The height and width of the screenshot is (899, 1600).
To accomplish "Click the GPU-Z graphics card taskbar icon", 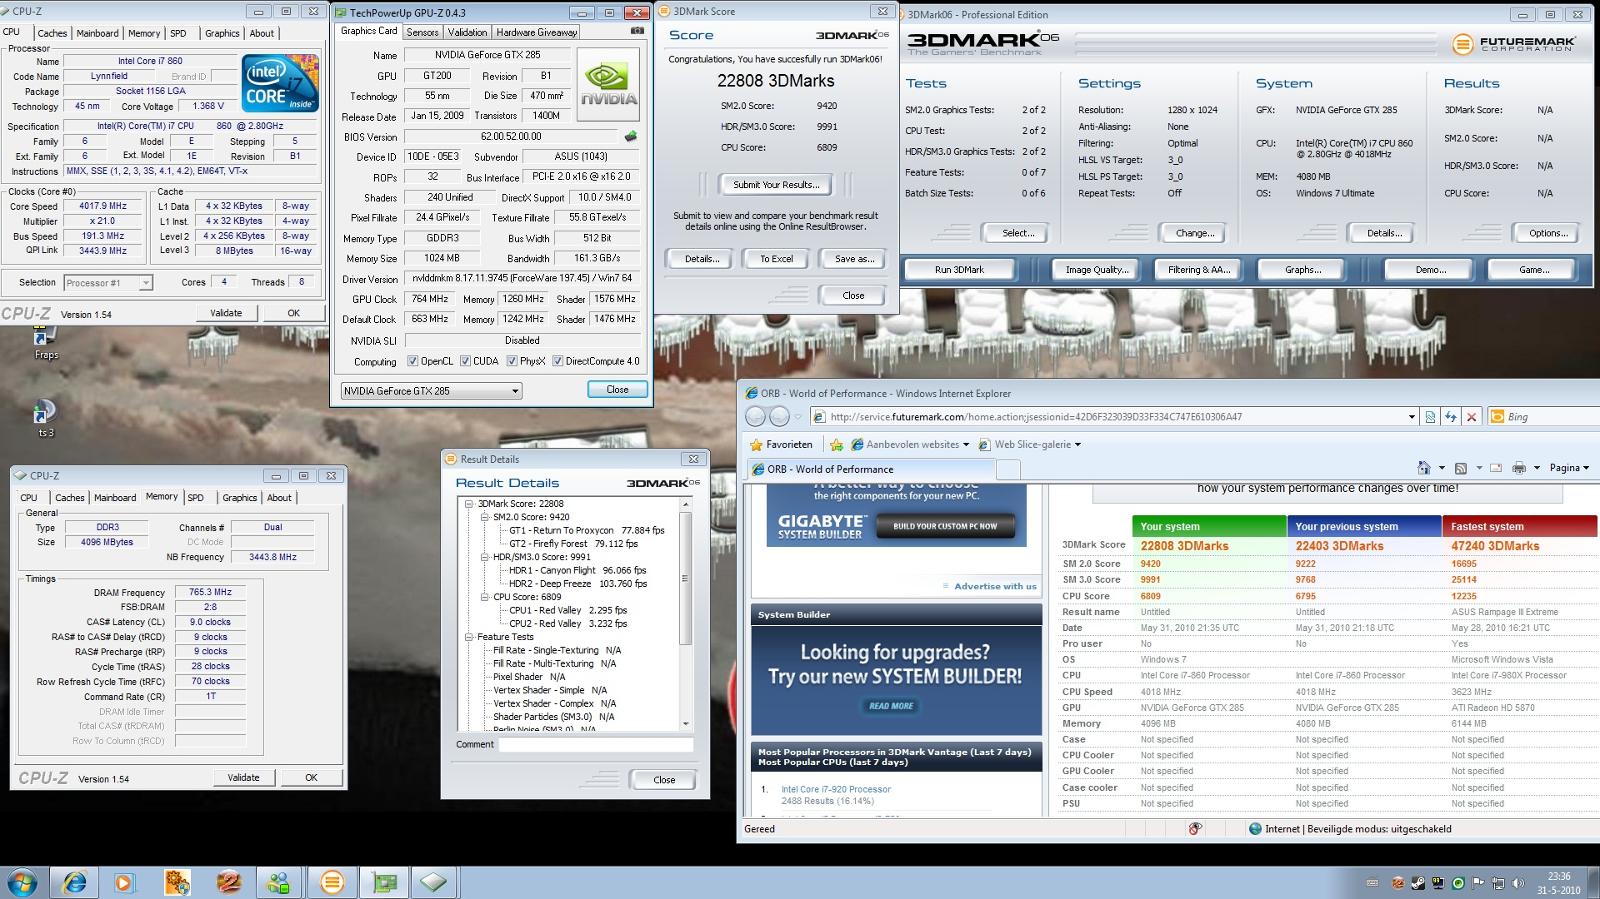I will tap(383, 882).
